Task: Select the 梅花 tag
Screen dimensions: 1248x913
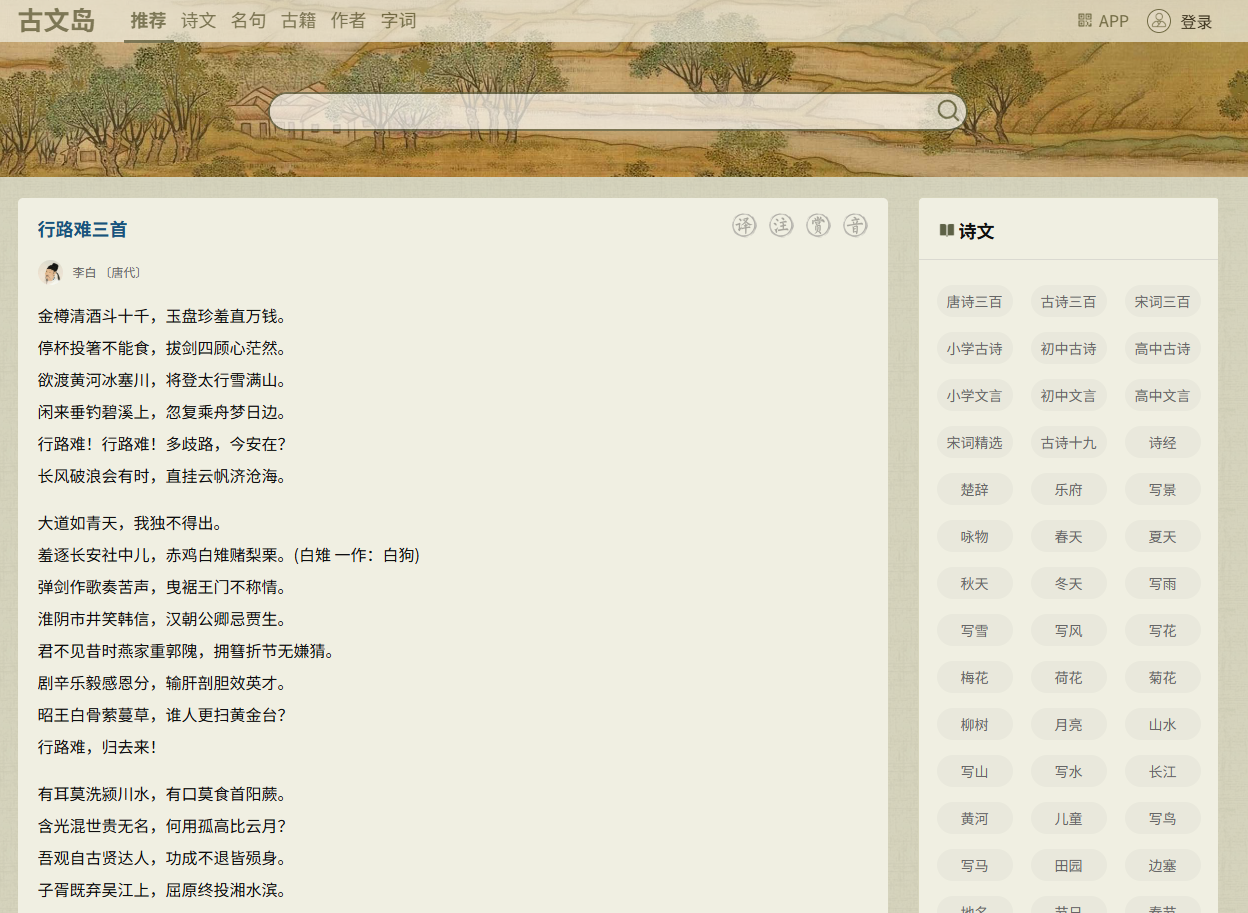Action: tap(975, 678)
